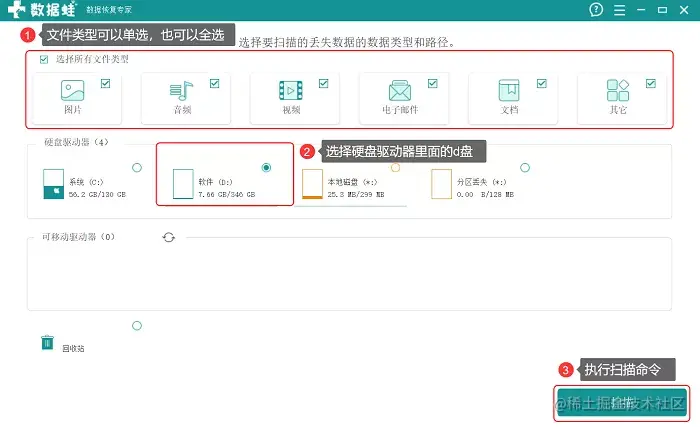This screenshot has height=427, width=700.
Task: Click the 分区丢失 (*:) drive icon
Action: [x=442, y=184]
